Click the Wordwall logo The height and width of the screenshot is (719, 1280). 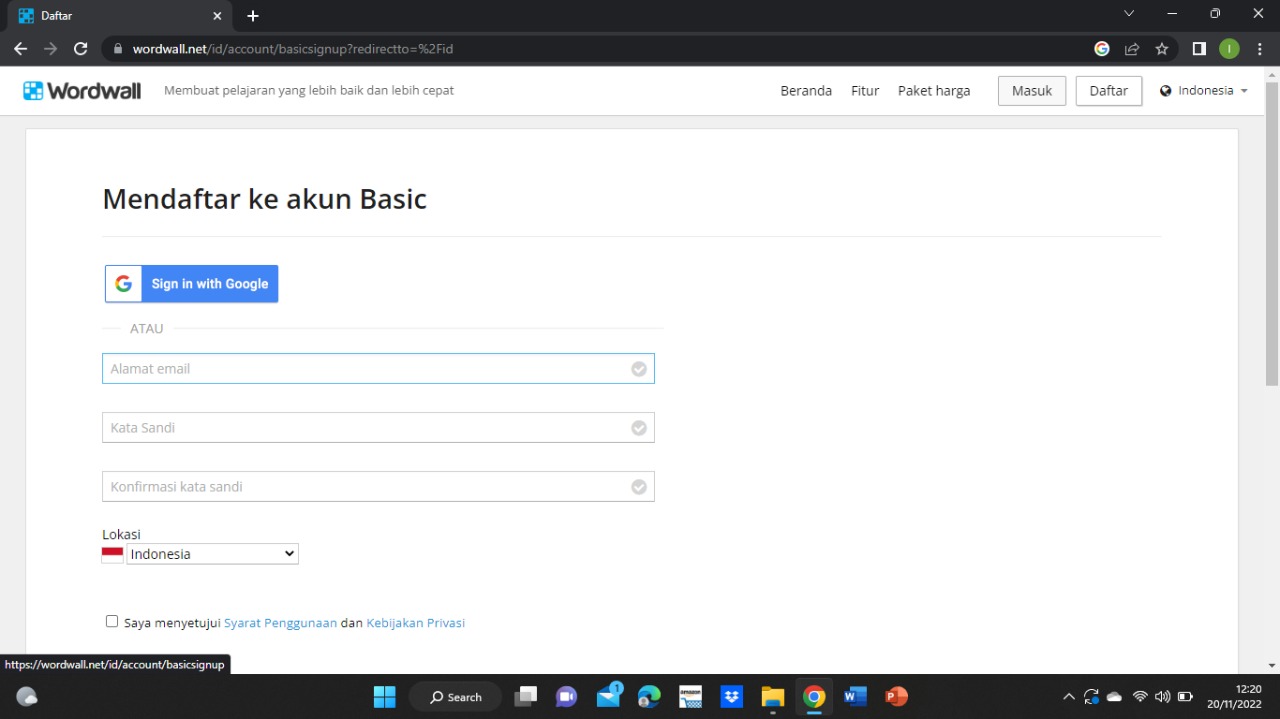click(x=82, y=90)
